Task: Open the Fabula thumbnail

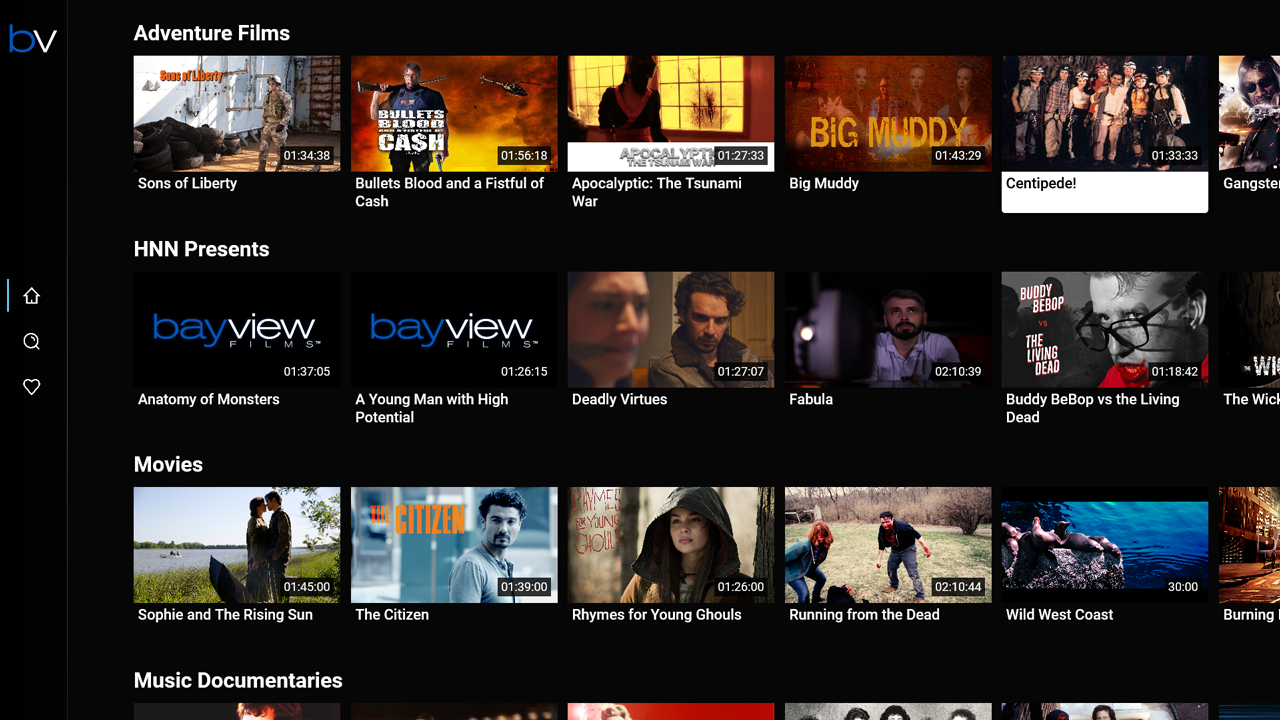Action: click(887, 329)
